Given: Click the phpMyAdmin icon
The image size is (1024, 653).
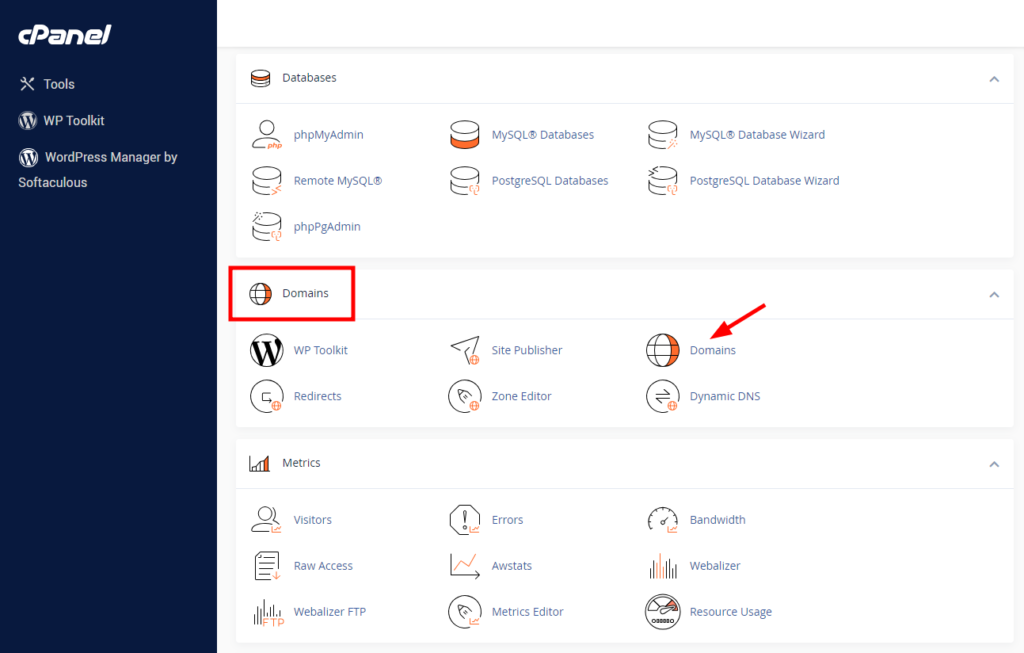Looking at the screenshot, I should click(266, 135).
